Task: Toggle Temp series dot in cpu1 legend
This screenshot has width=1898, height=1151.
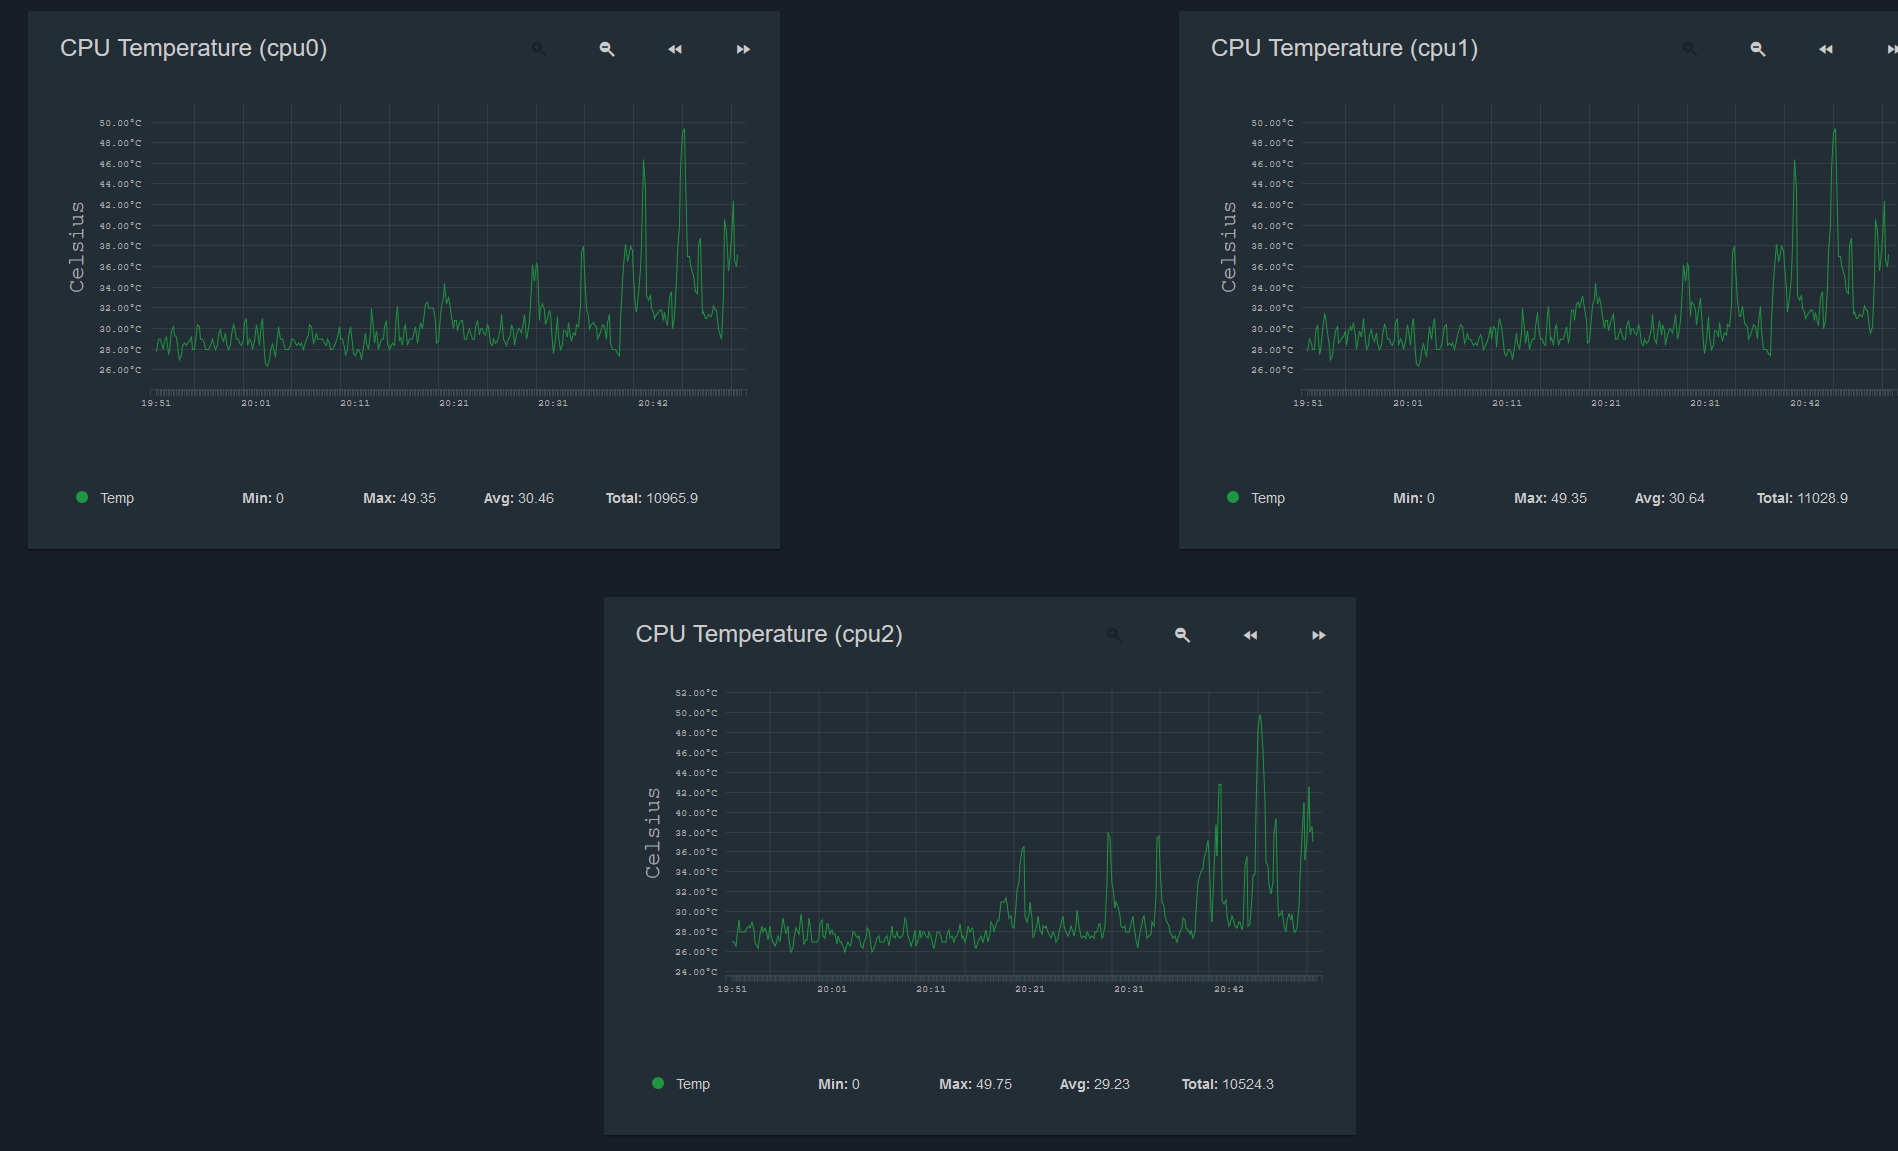Action: coord(1233,497)
